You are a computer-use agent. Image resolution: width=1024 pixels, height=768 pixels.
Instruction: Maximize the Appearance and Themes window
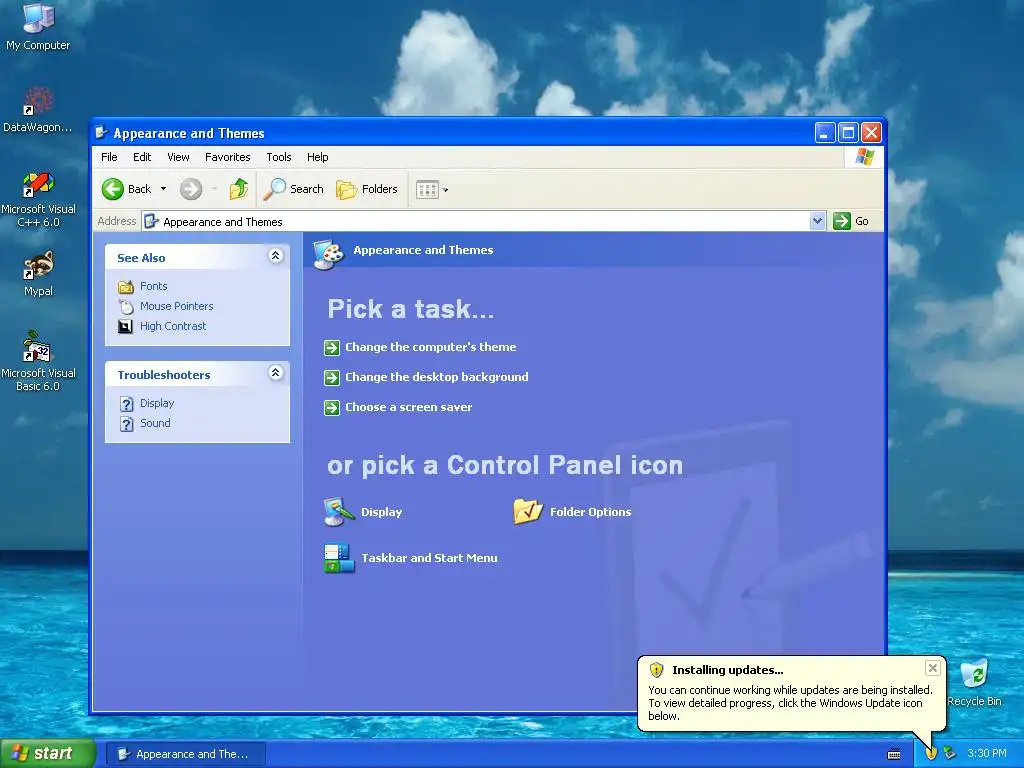coord(848,133)
